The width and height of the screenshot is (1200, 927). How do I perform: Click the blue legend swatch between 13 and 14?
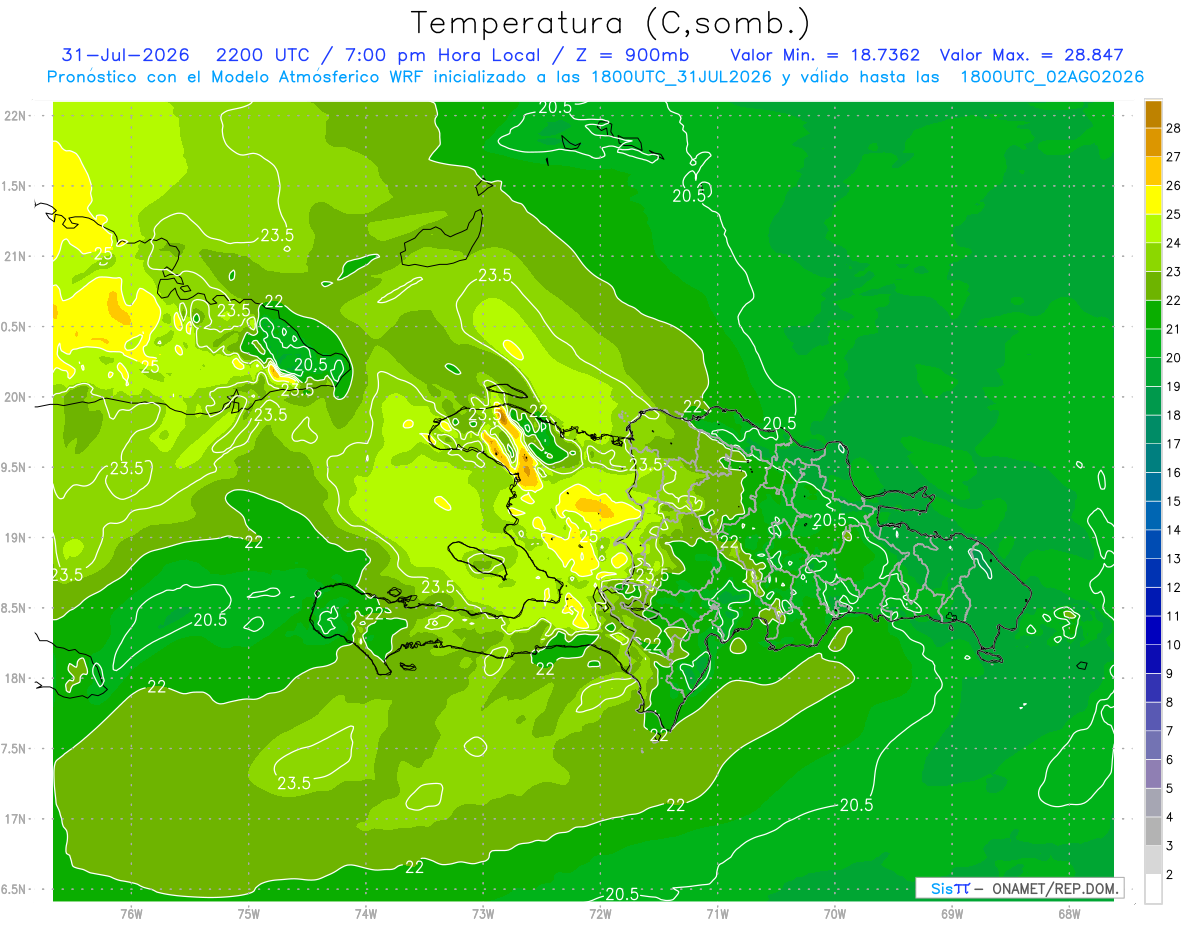[1153, 544]
